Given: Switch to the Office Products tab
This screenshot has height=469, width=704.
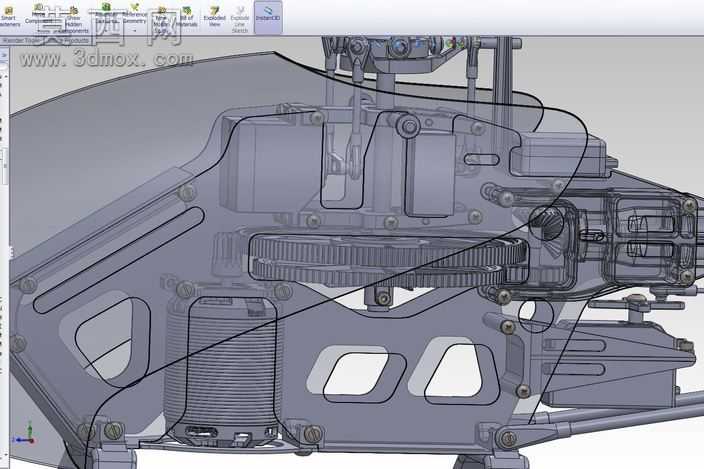Looking at the screenshot, I should [x=67, y=40].
